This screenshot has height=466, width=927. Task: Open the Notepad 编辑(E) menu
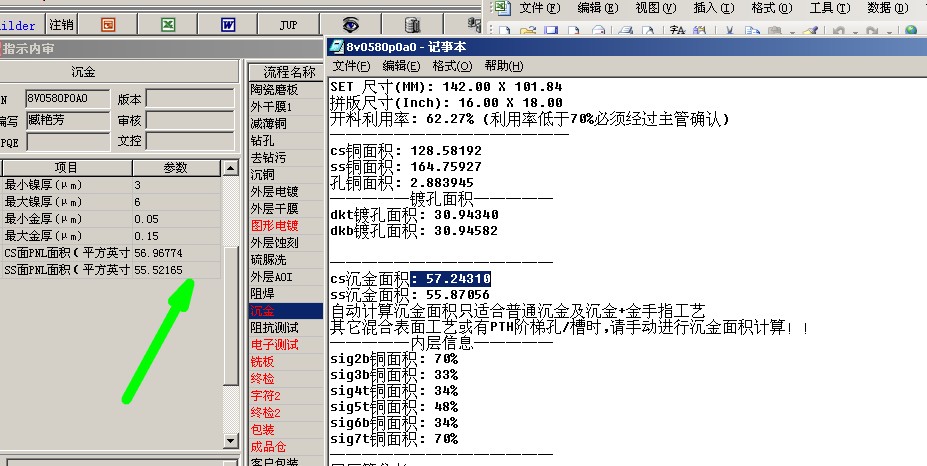tap(401, 66)
